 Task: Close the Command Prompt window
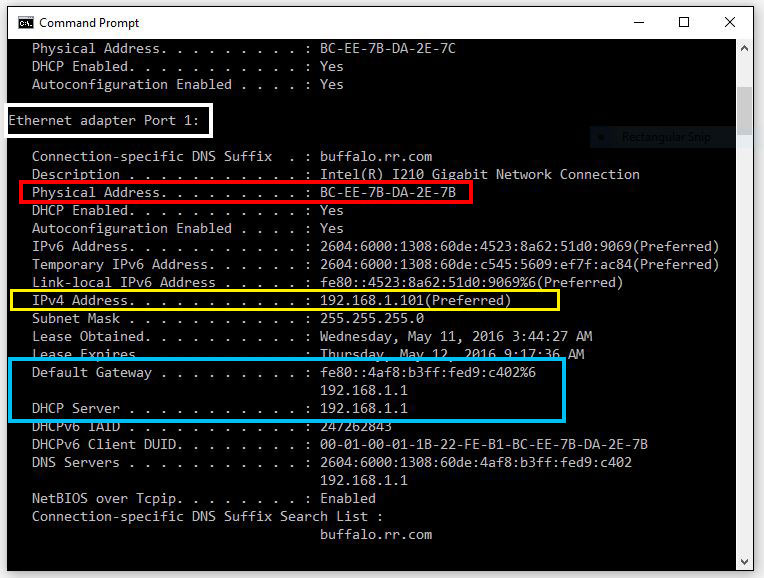coord(729,22)
